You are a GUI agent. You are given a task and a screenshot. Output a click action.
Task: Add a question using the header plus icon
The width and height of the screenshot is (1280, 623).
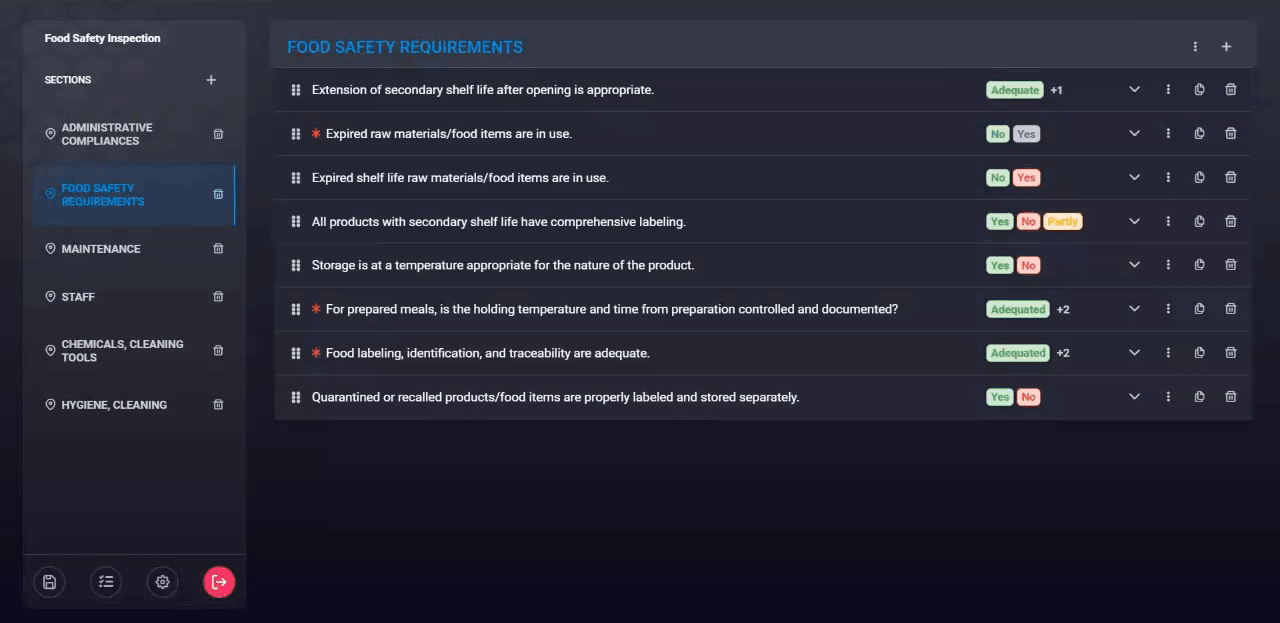(1226, 47)
